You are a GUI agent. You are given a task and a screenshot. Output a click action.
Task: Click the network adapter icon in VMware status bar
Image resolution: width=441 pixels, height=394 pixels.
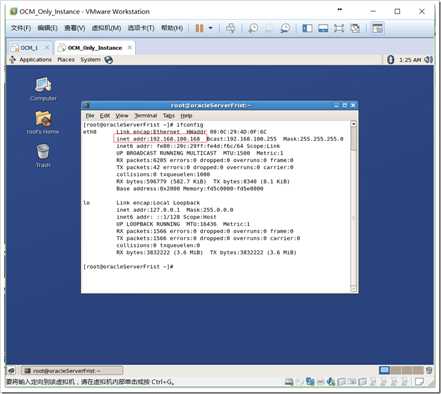[x=310, y=382]
